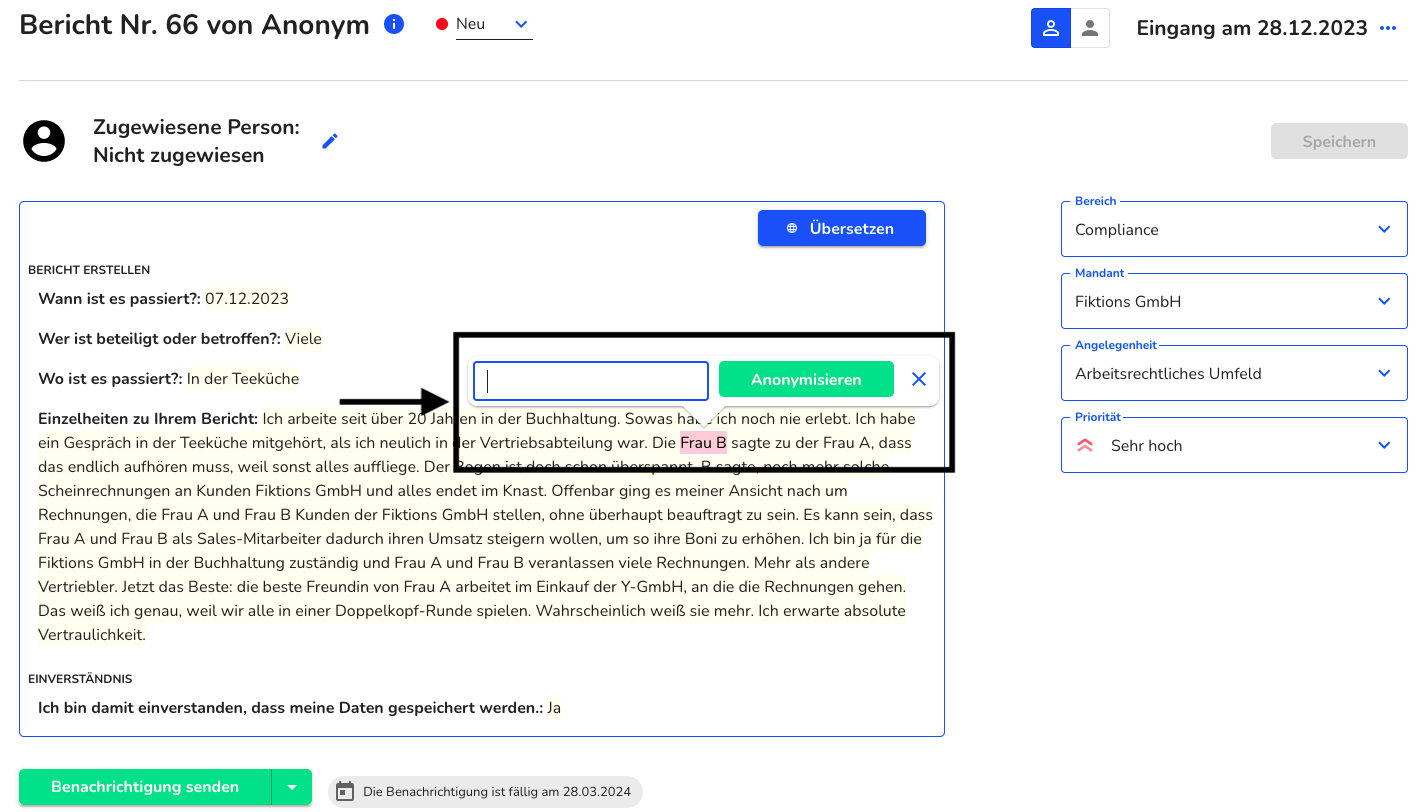Click the Ja consent answer
The image size is (1424, 812).
554,708
